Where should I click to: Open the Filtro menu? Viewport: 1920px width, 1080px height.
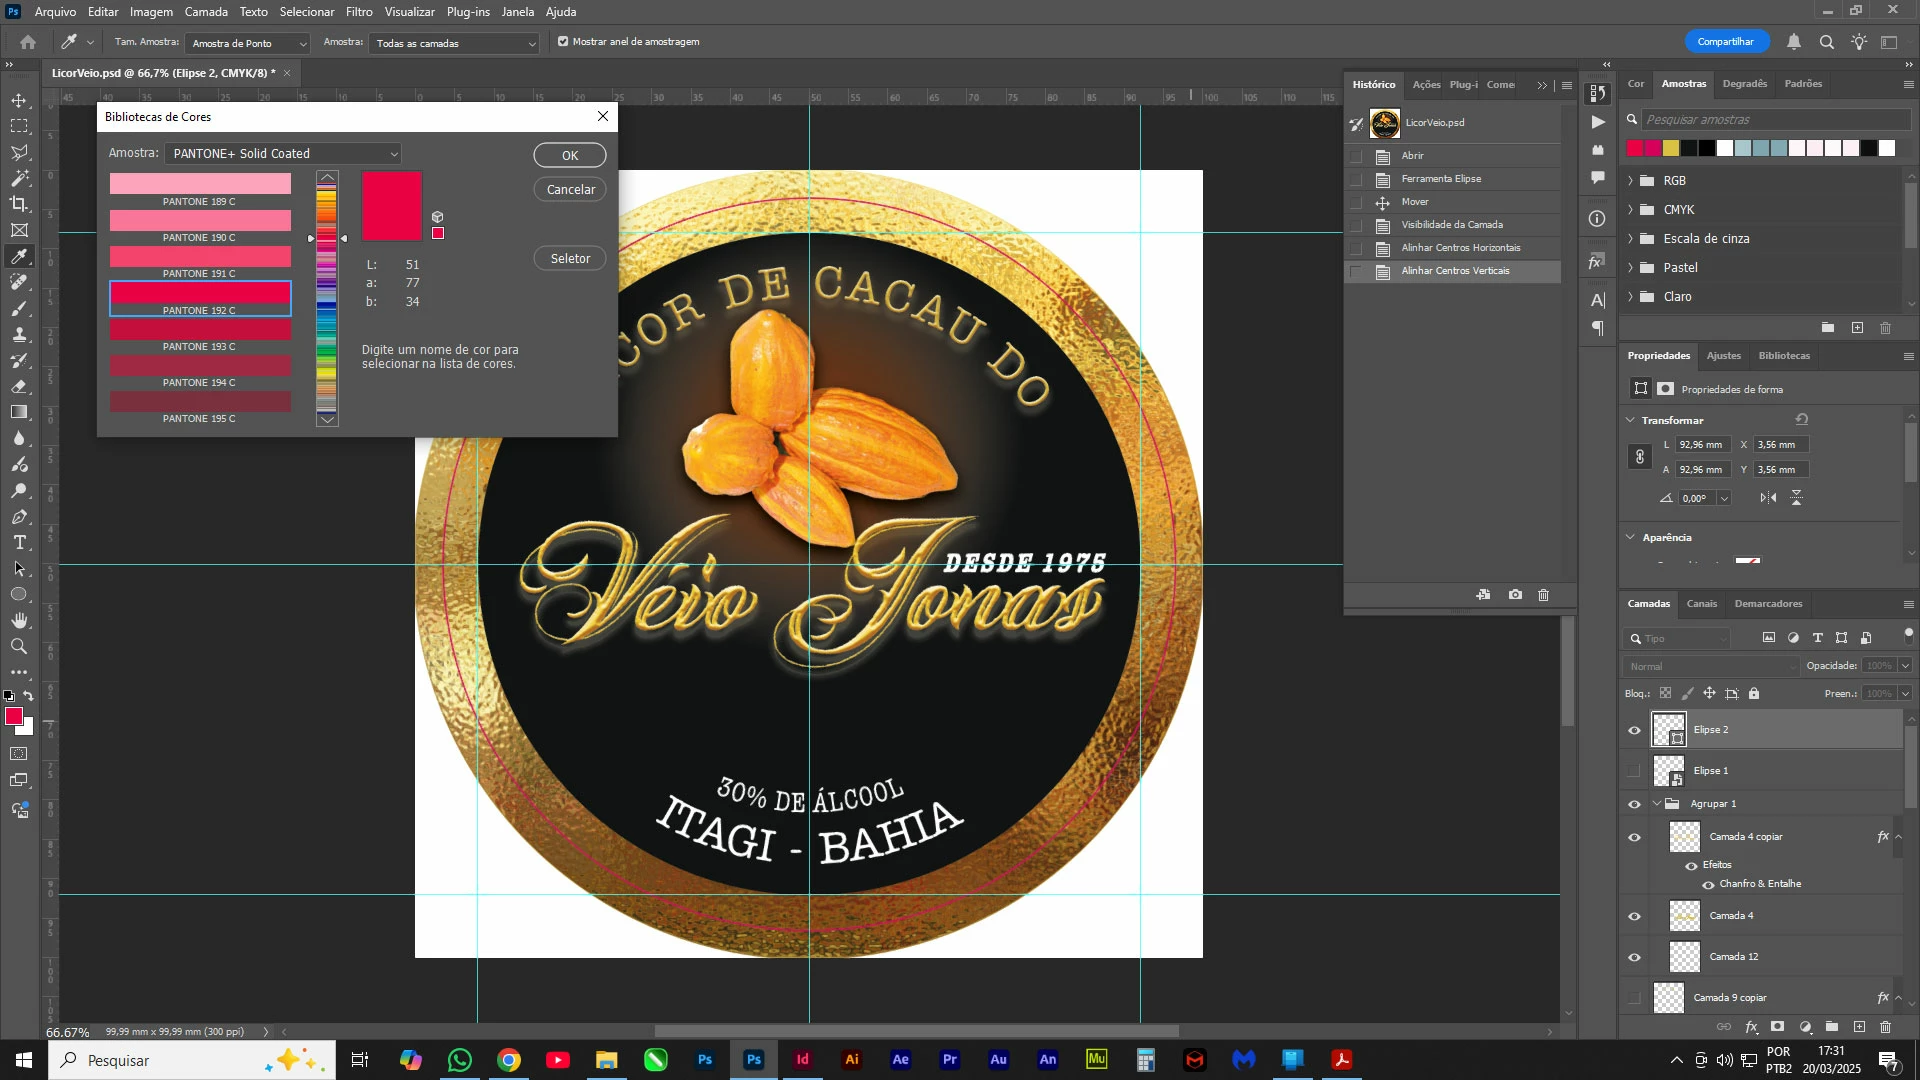[x=359, y=12]
